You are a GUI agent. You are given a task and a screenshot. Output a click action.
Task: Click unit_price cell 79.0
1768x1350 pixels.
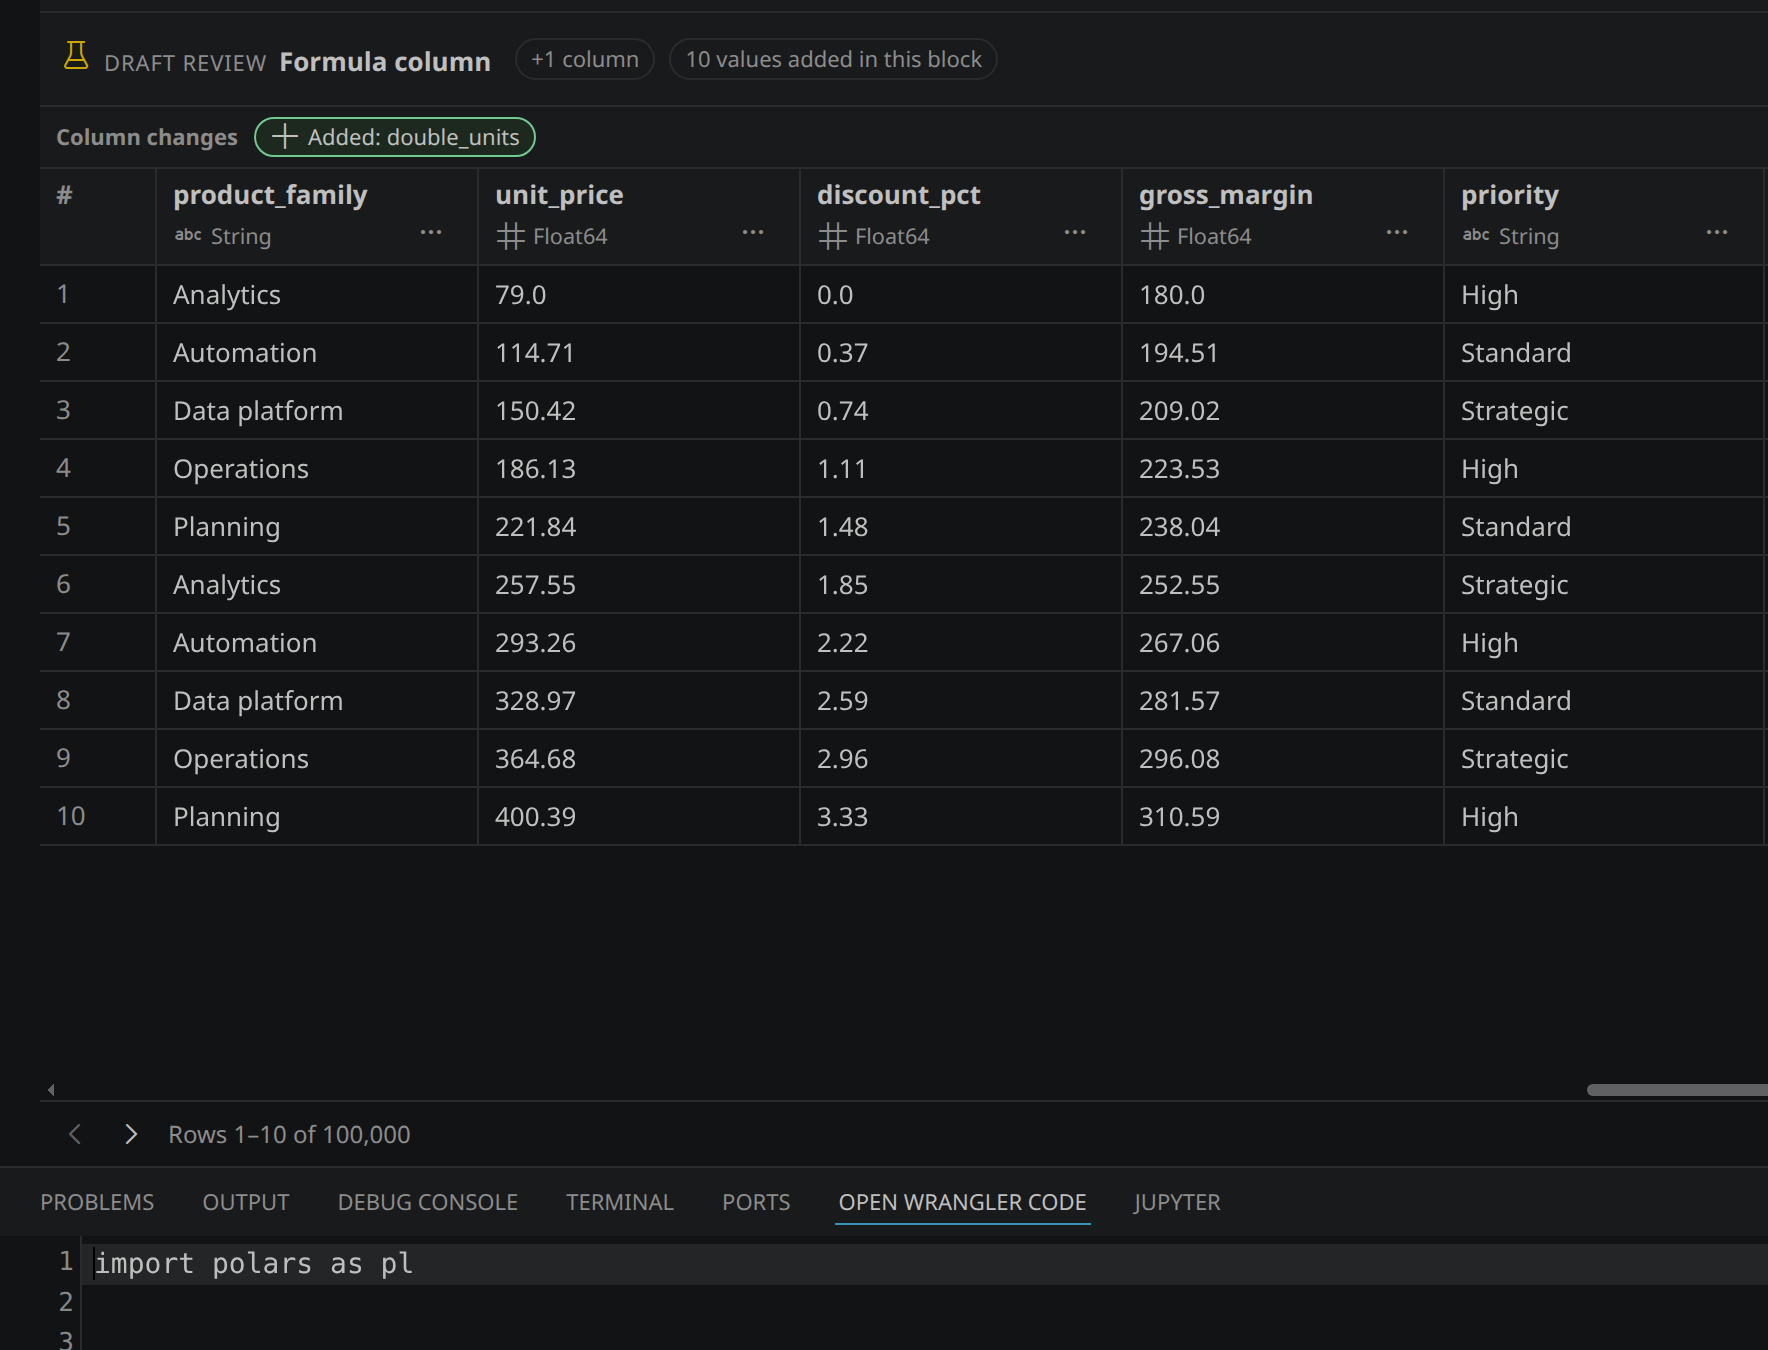click(x=639, y=294)
